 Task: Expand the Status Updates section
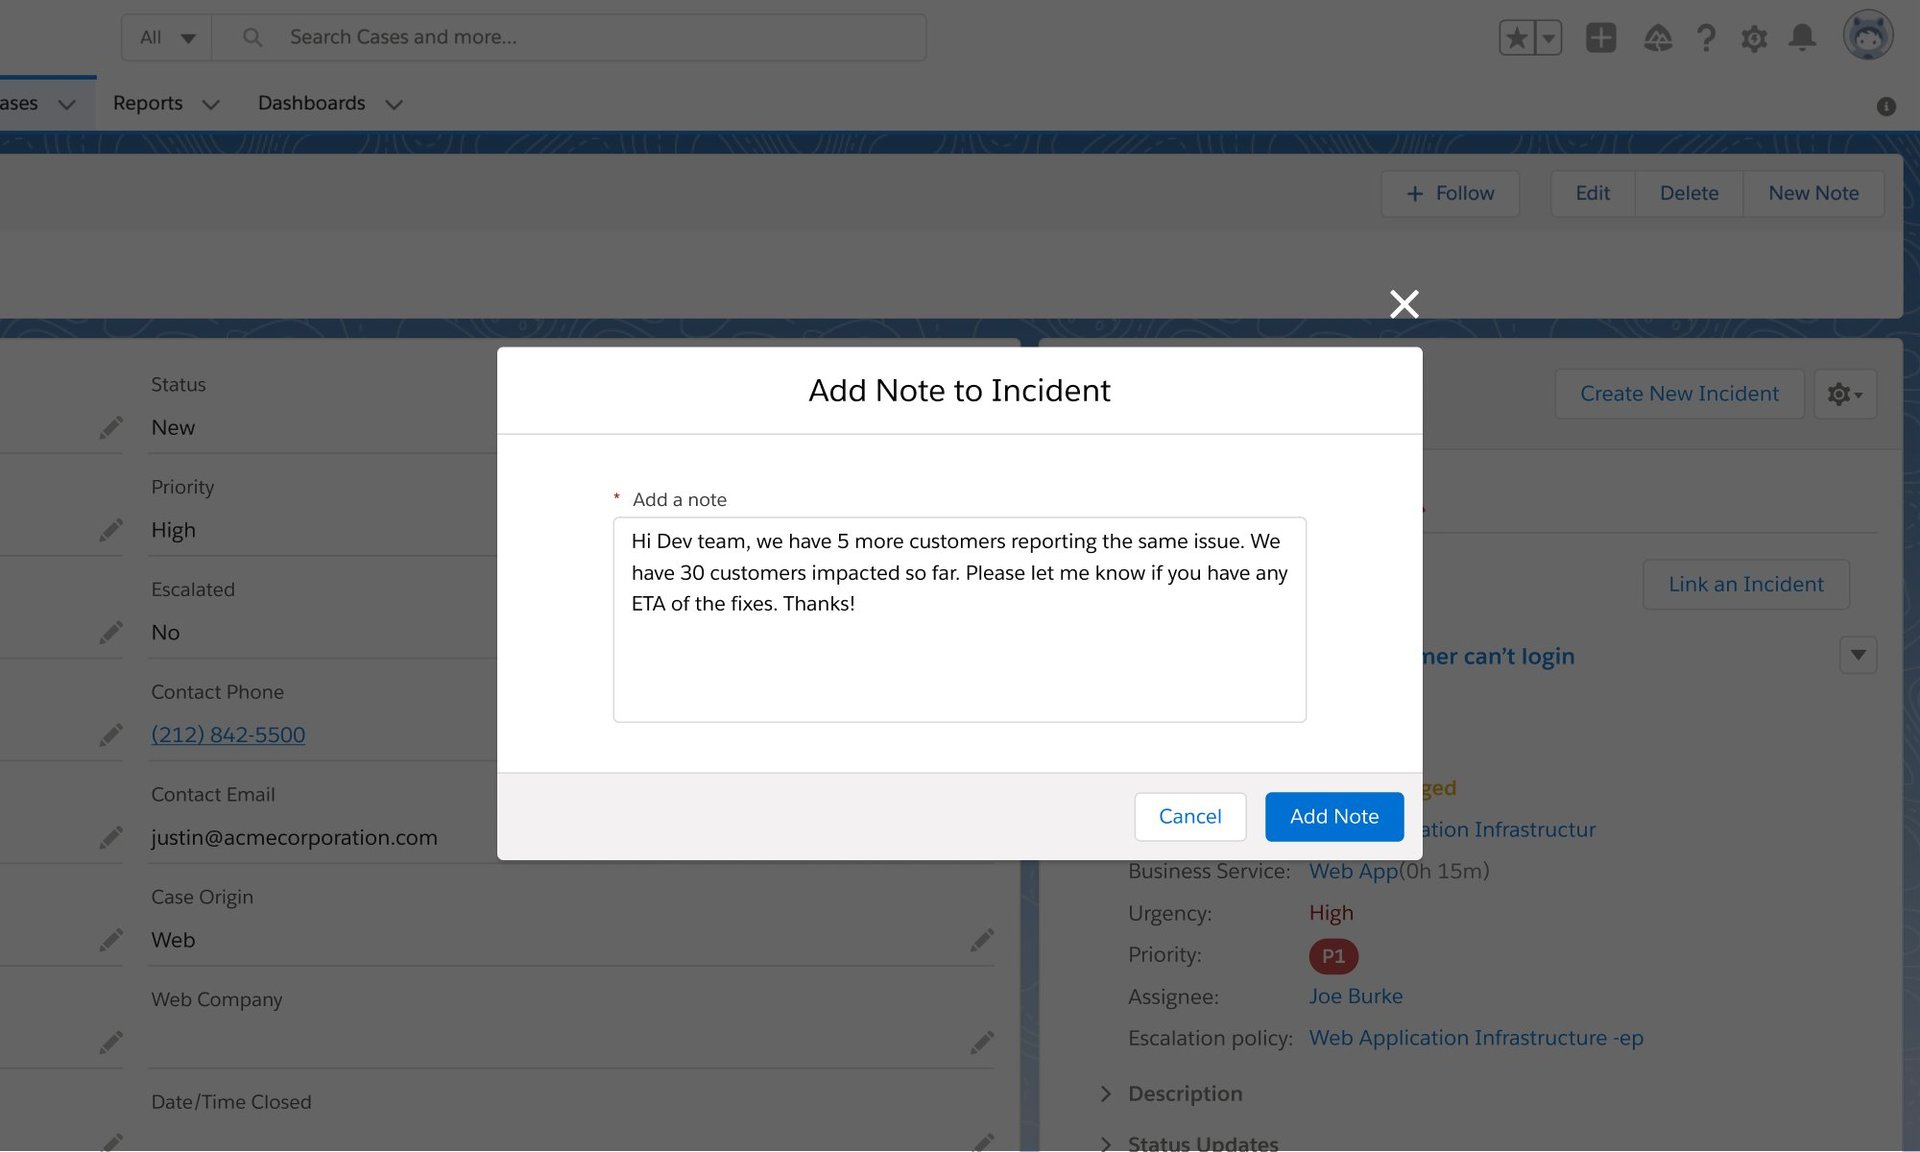[1106, 1144]
